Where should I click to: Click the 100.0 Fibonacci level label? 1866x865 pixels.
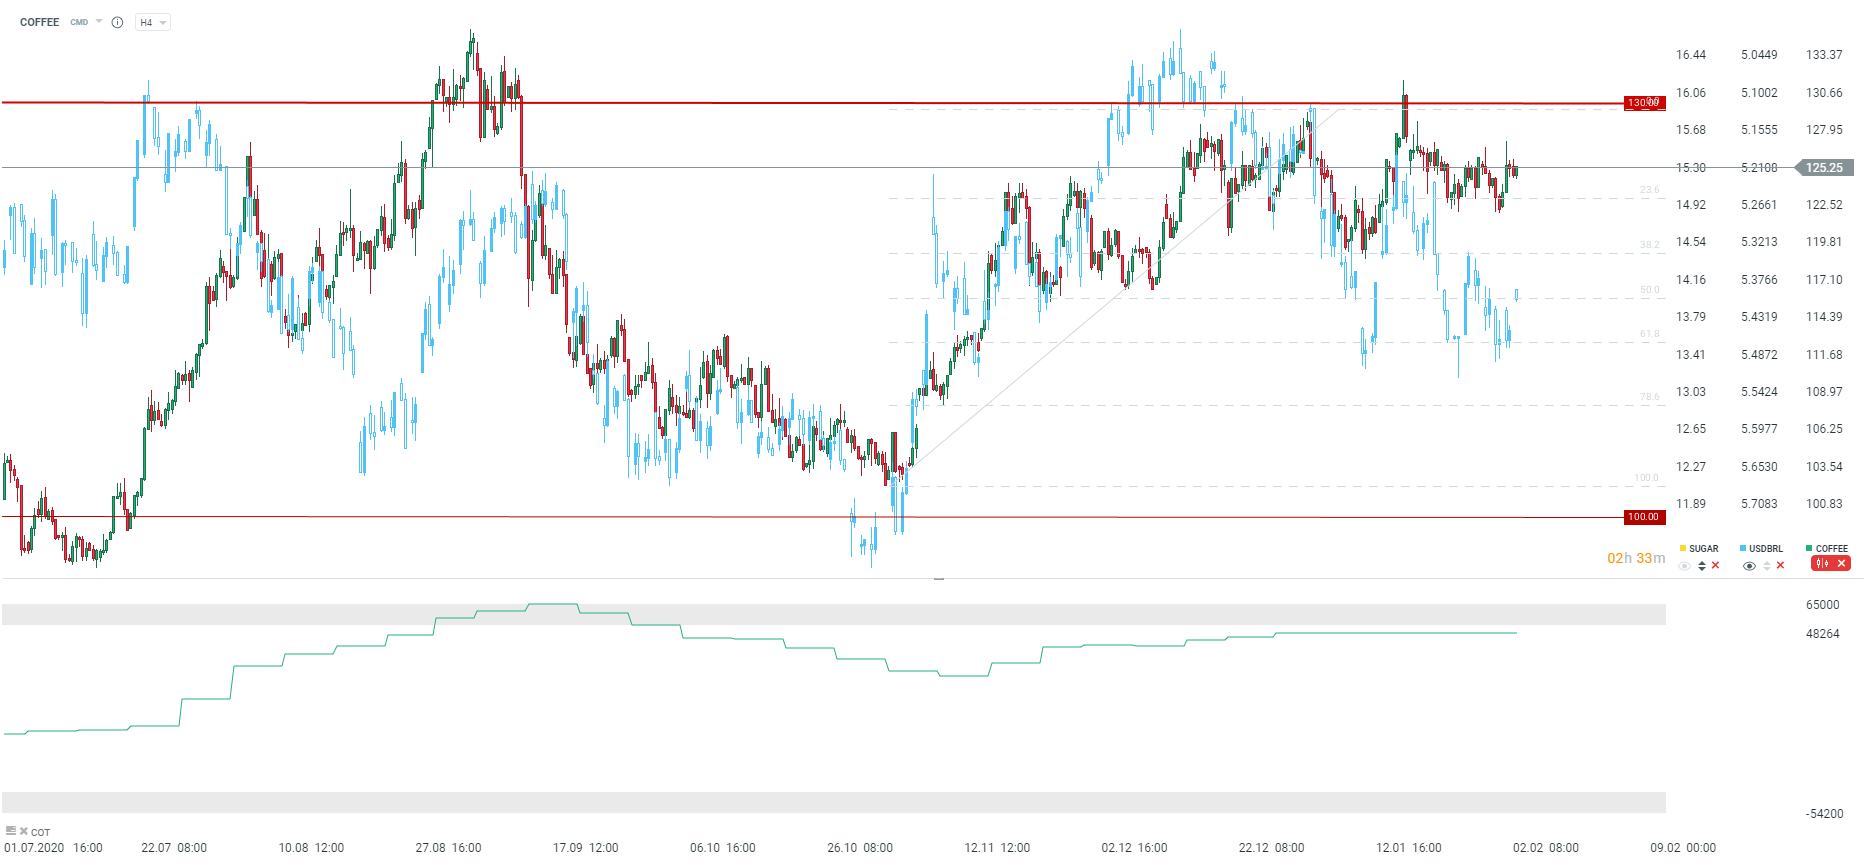[1646, 478]
